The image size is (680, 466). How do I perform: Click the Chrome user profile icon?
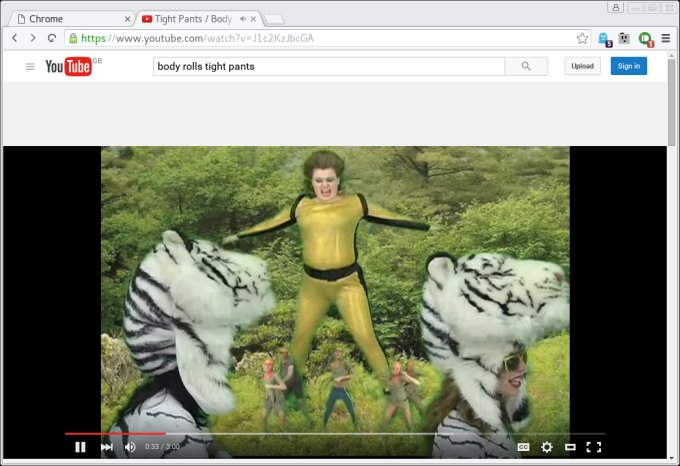click(x=615, y=7)
